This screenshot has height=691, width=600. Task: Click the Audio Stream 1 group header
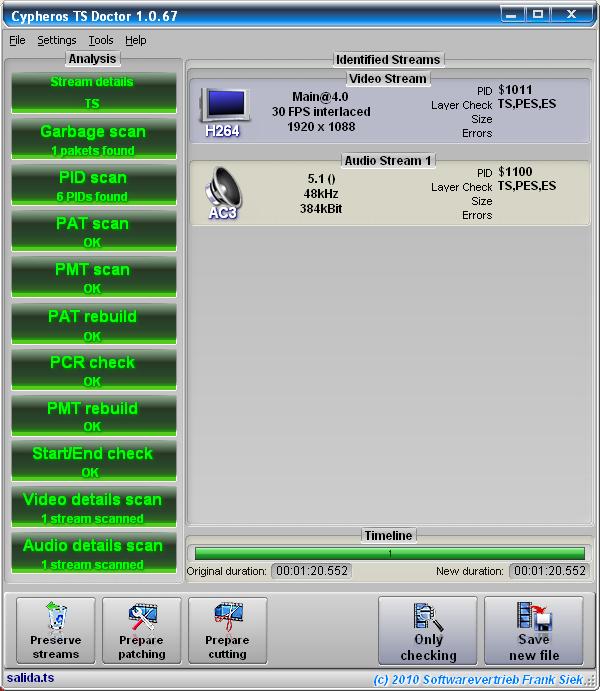click(388, 161)
